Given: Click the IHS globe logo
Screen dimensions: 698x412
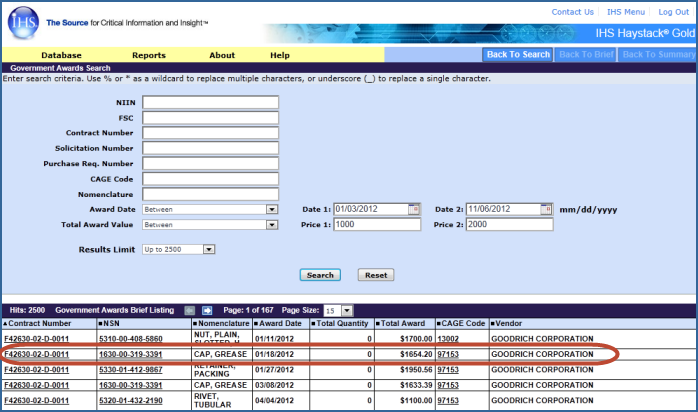Looking at the screenshot, I should (x=24, y=23).
